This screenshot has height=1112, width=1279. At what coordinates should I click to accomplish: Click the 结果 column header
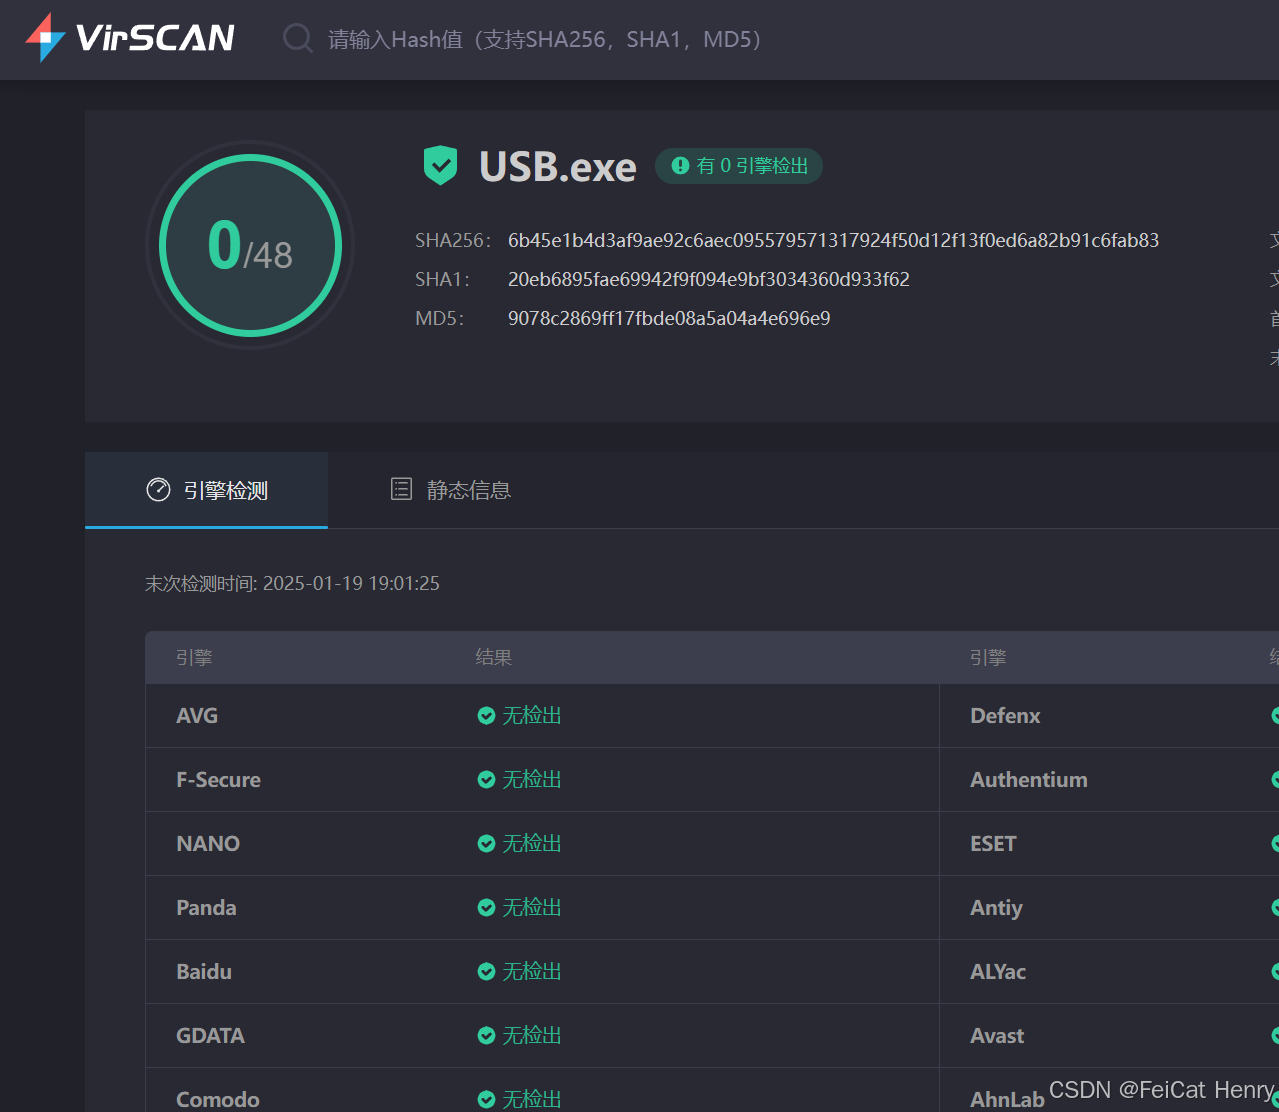tap(494, 657)
